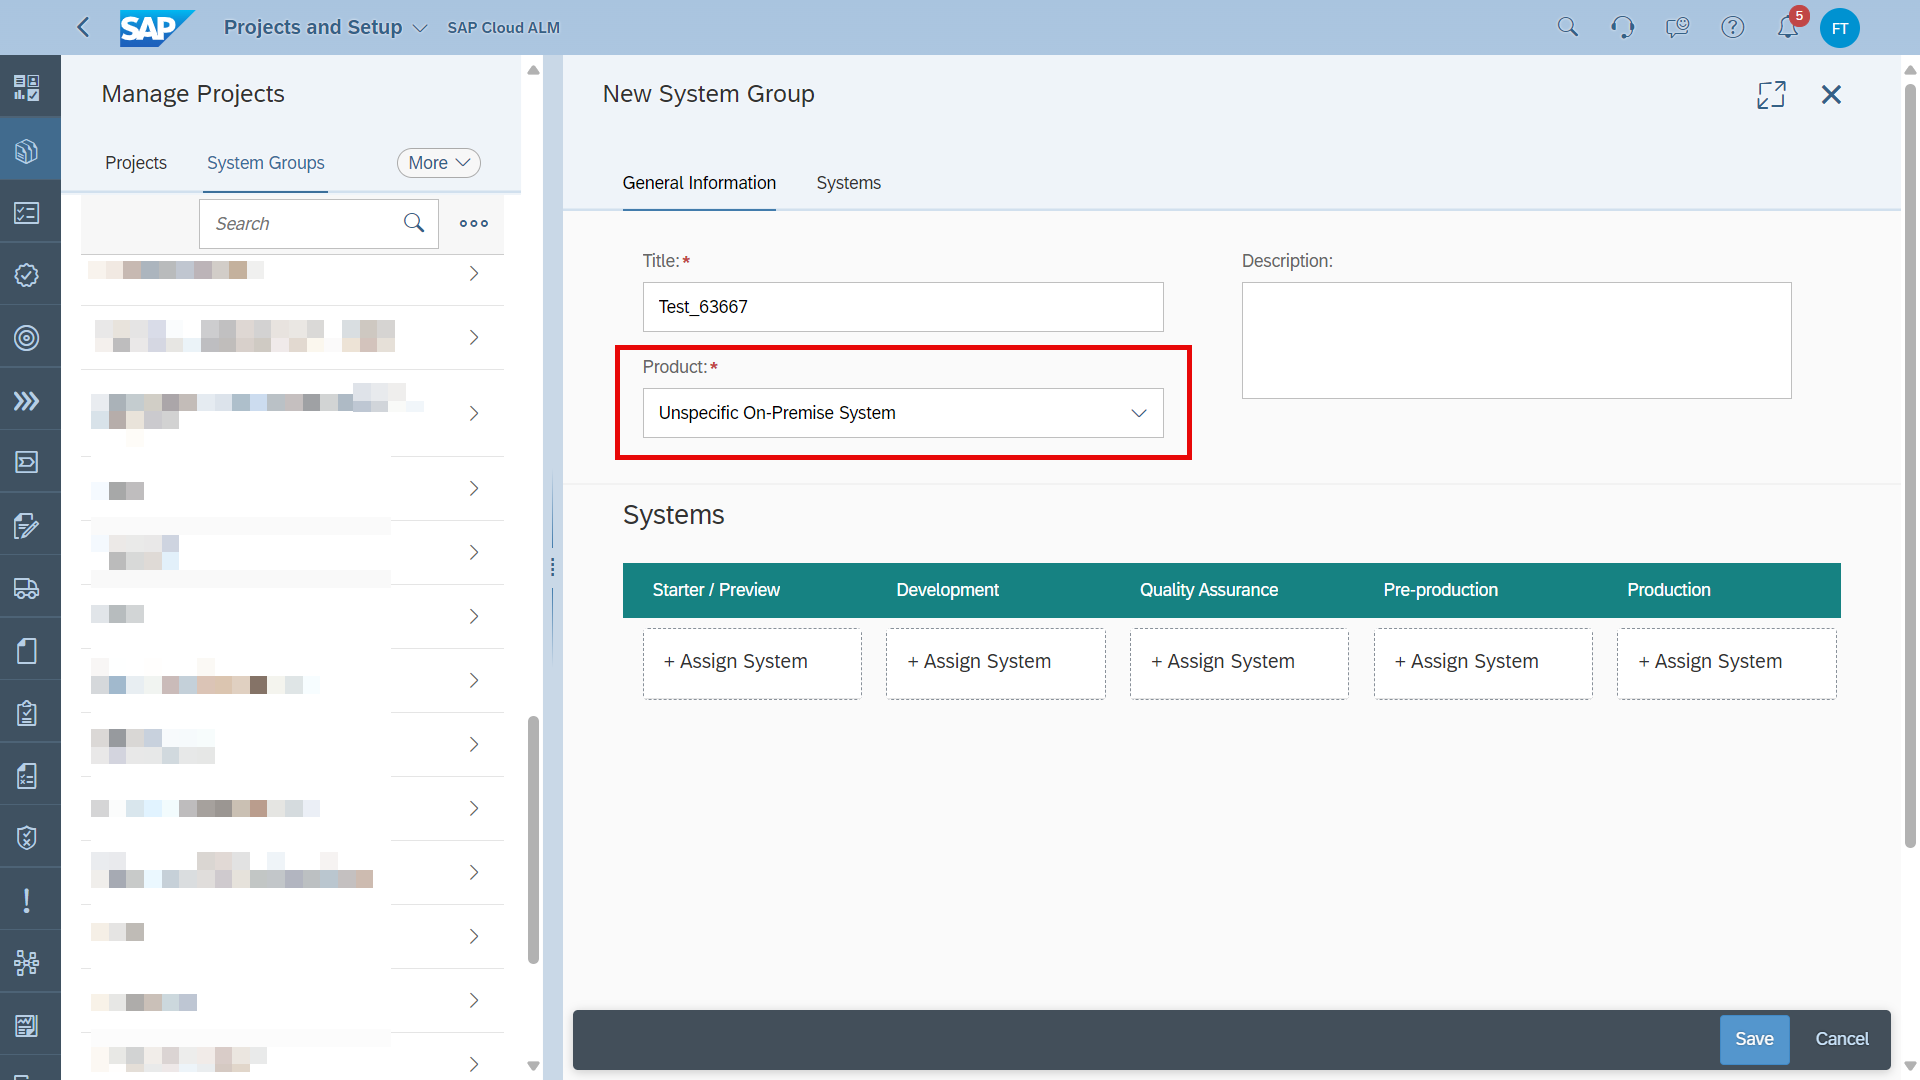Expand the first system group row chevron

[x=474, y=273]
